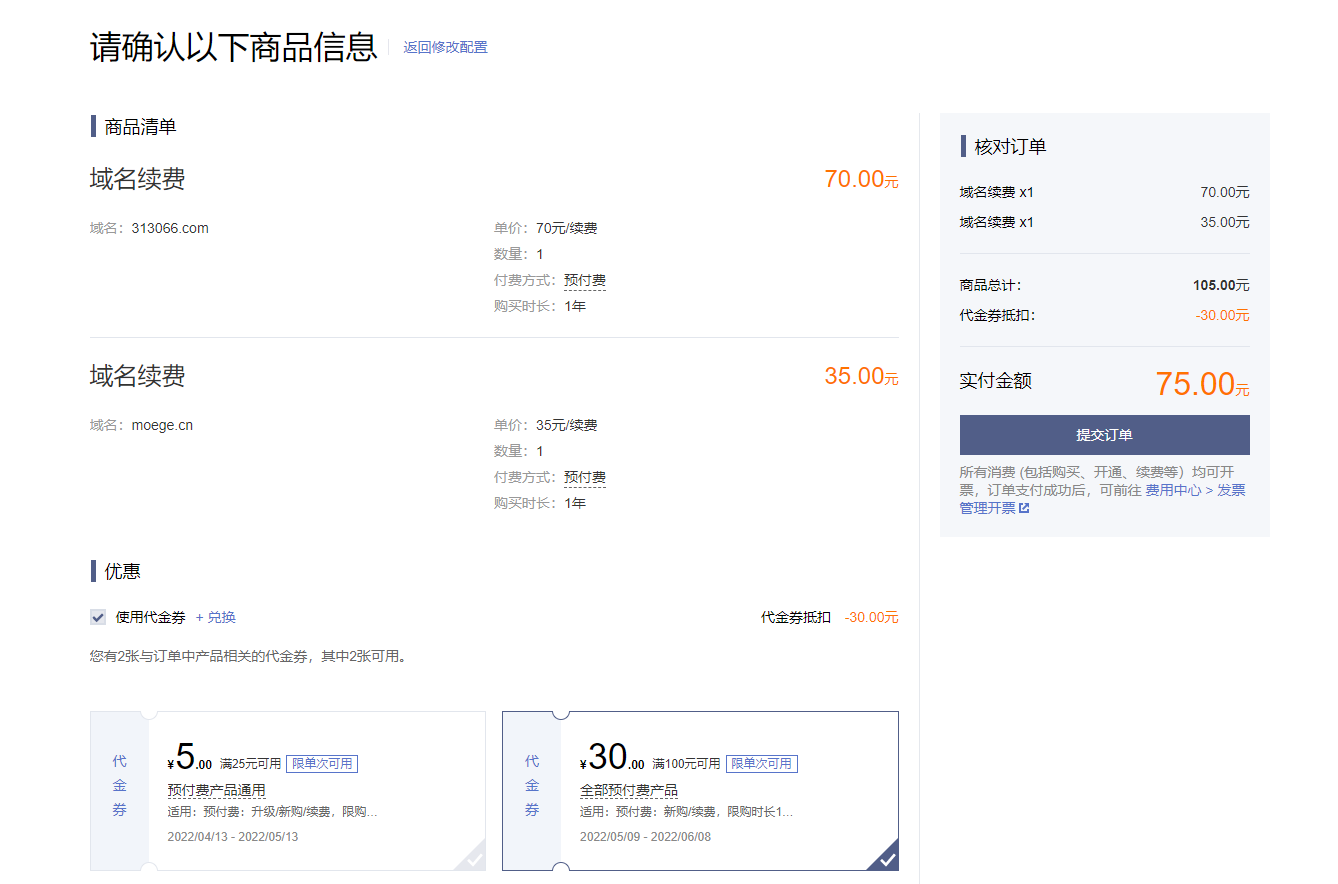Select the ¥5.00 voucher card
The height and width of the screenshot is (884, 1338).
tap(288, 791)
